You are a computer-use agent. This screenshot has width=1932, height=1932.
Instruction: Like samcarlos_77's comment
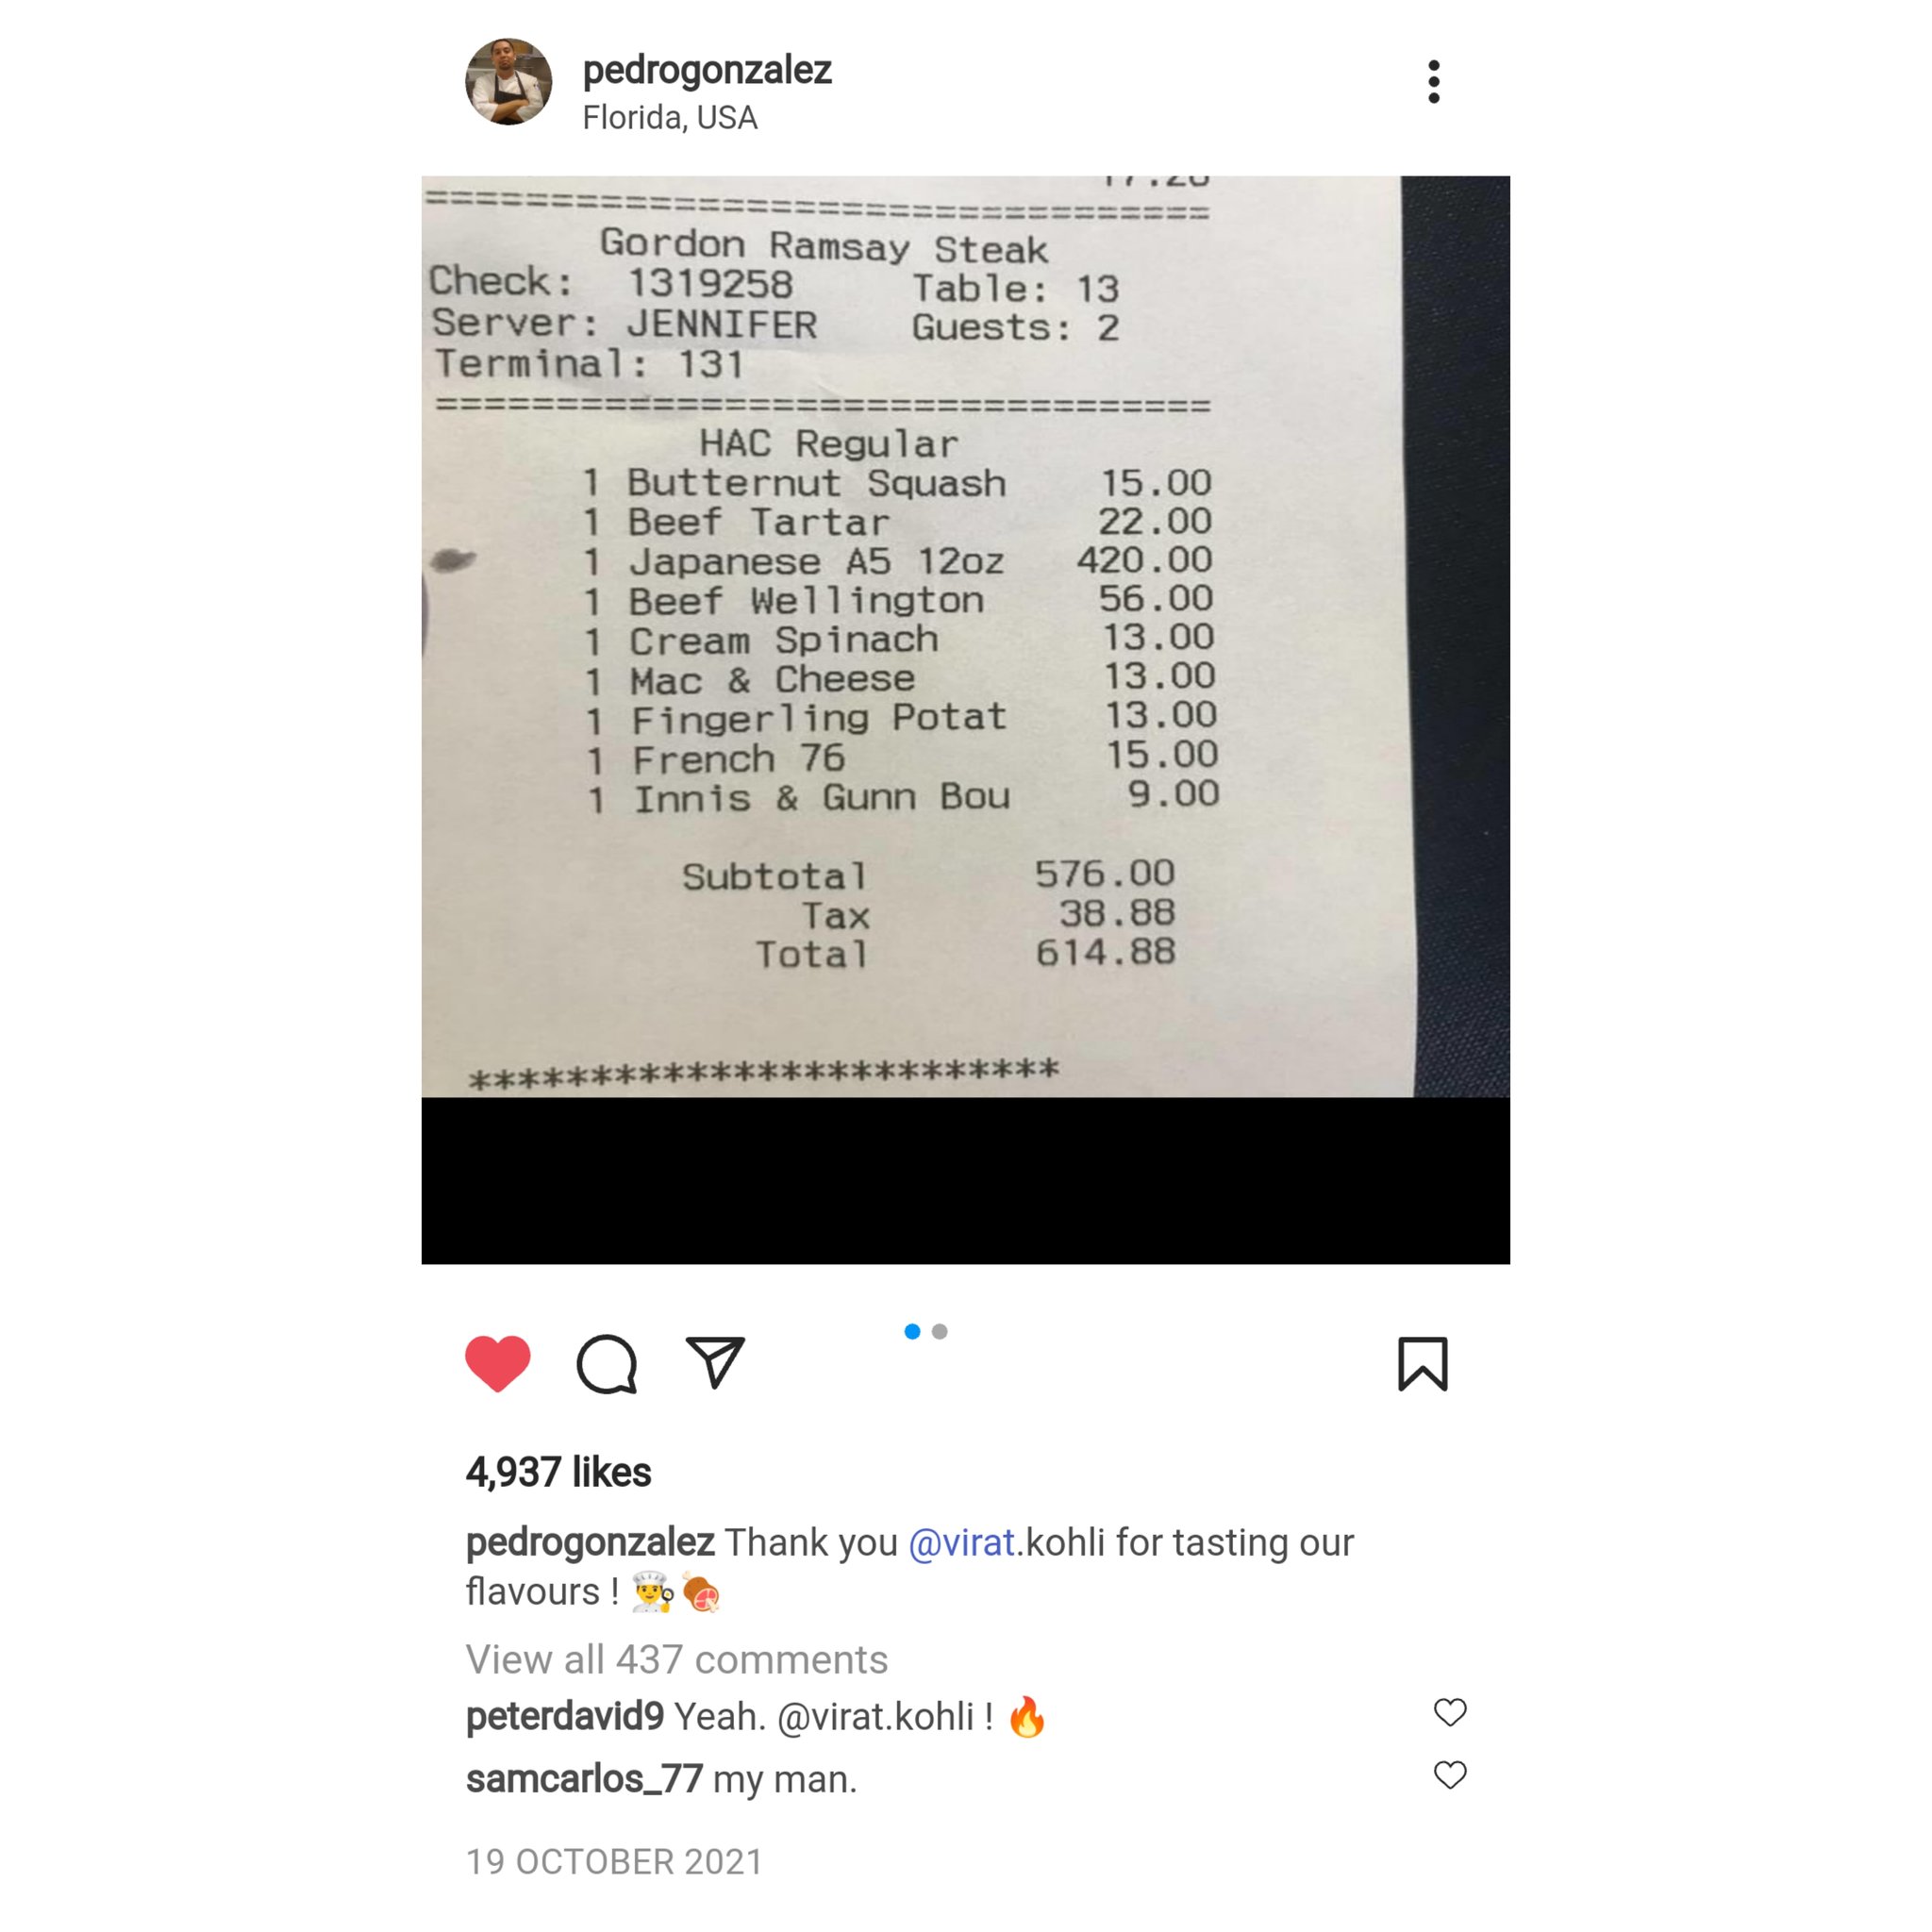1450,1775
